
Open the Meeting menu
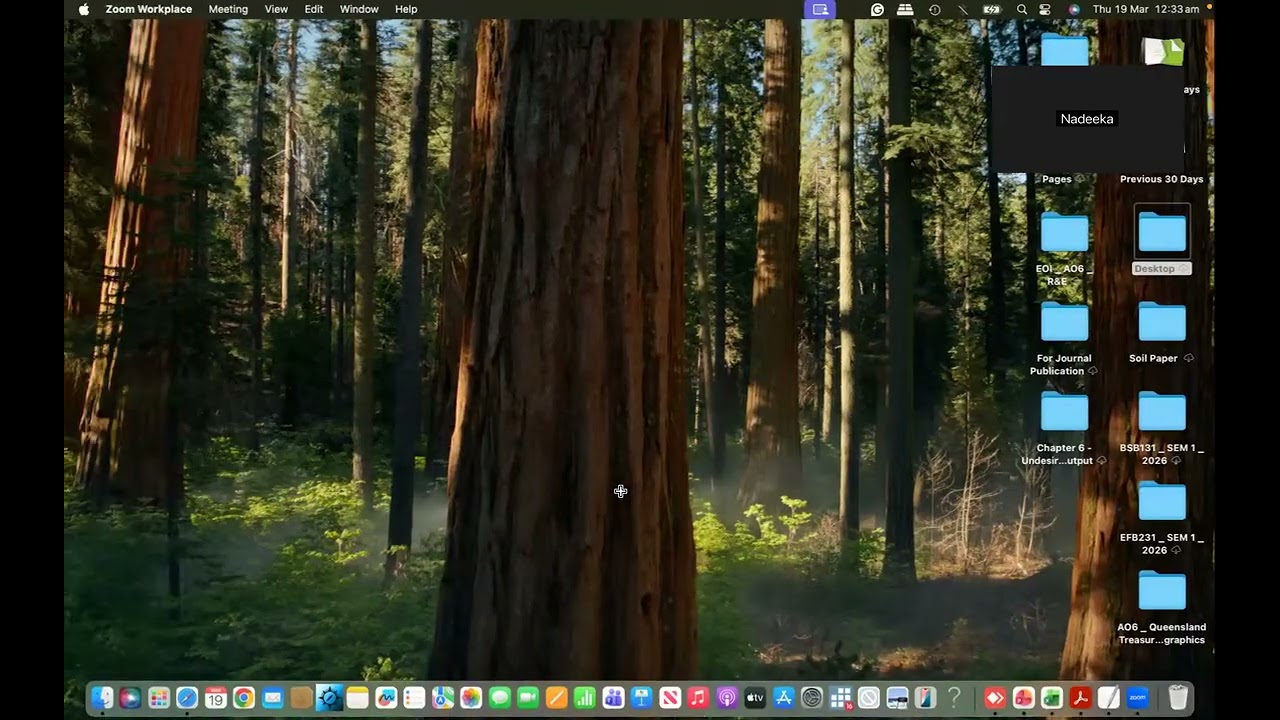228,9
